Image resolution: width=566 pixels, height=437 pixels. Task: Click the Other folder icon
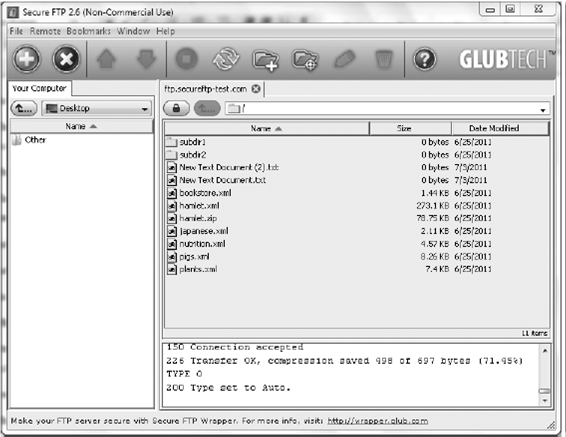17,140
